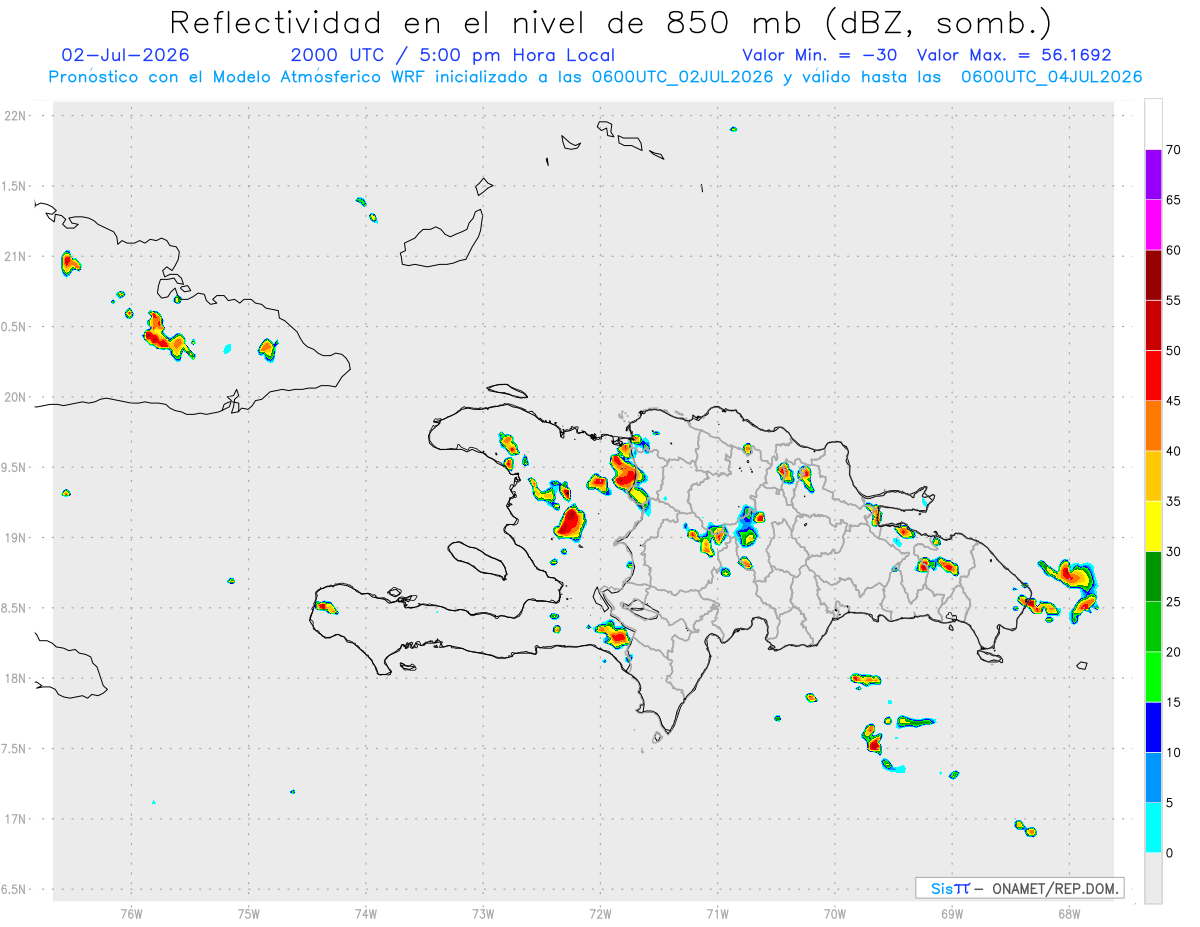The image size is (1200, 927).
Task: Click the colorbar tick label '70'
Action: coord(1174,150)
